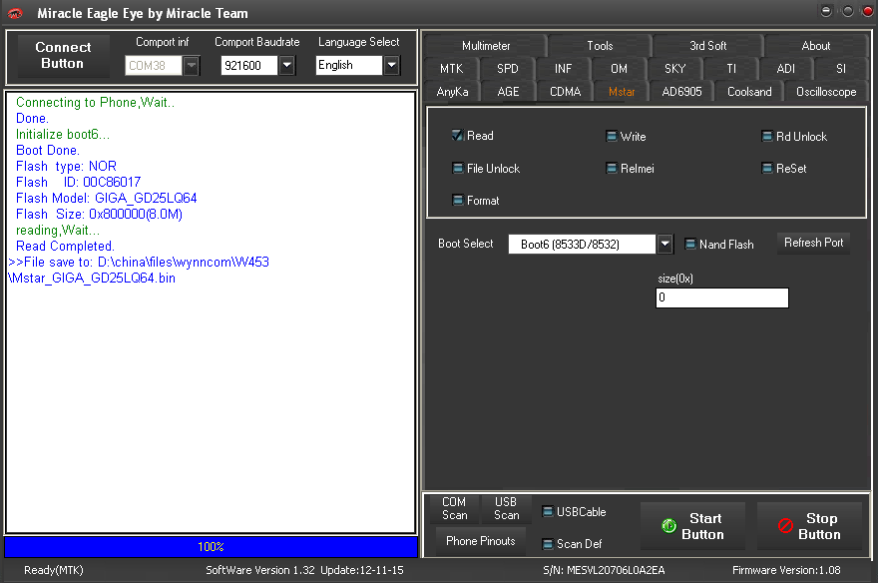Open Phone Pinouts
The image size is (878, 583).
coord(480,541)
